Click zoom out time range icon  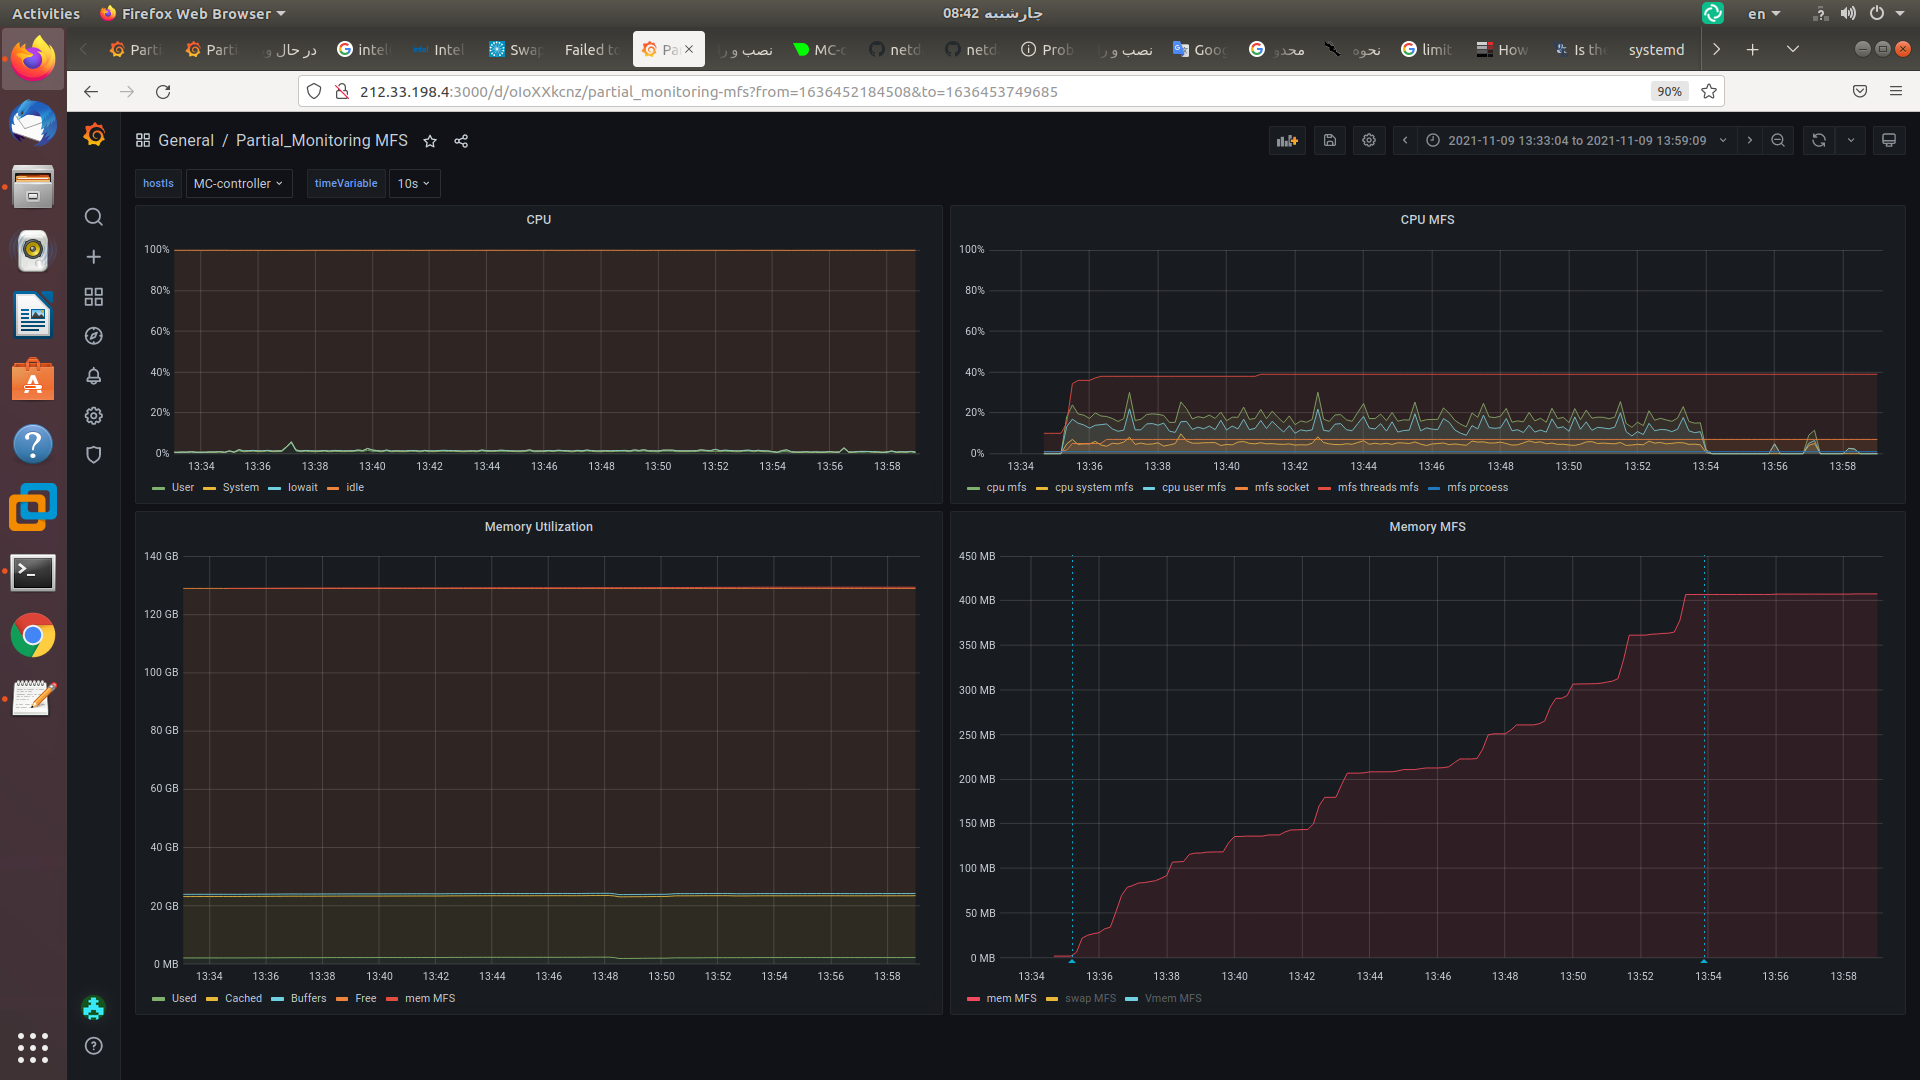(1778, 141)
